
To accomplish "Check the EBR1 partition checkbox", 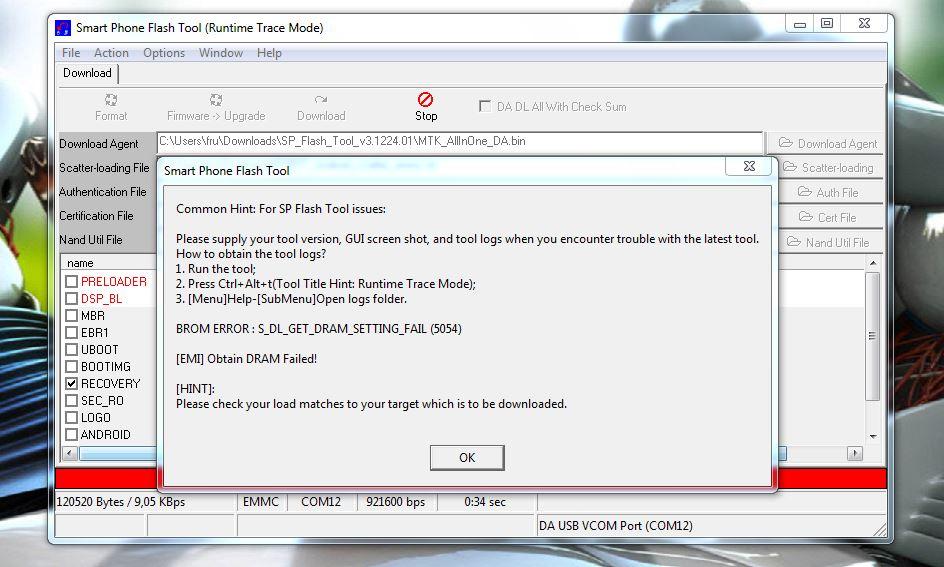I will pos(72,332).
